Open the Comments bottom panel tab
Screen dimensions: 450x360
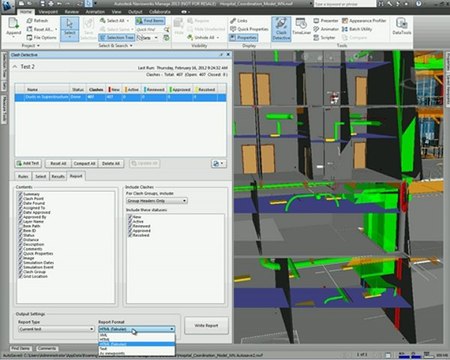click(47, 348)
